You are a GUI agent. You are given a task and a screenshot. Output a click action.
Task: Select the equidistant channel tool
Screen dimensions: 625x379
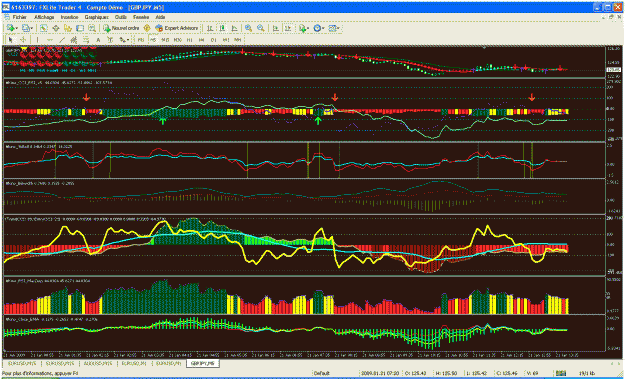[x=74, y=40]
